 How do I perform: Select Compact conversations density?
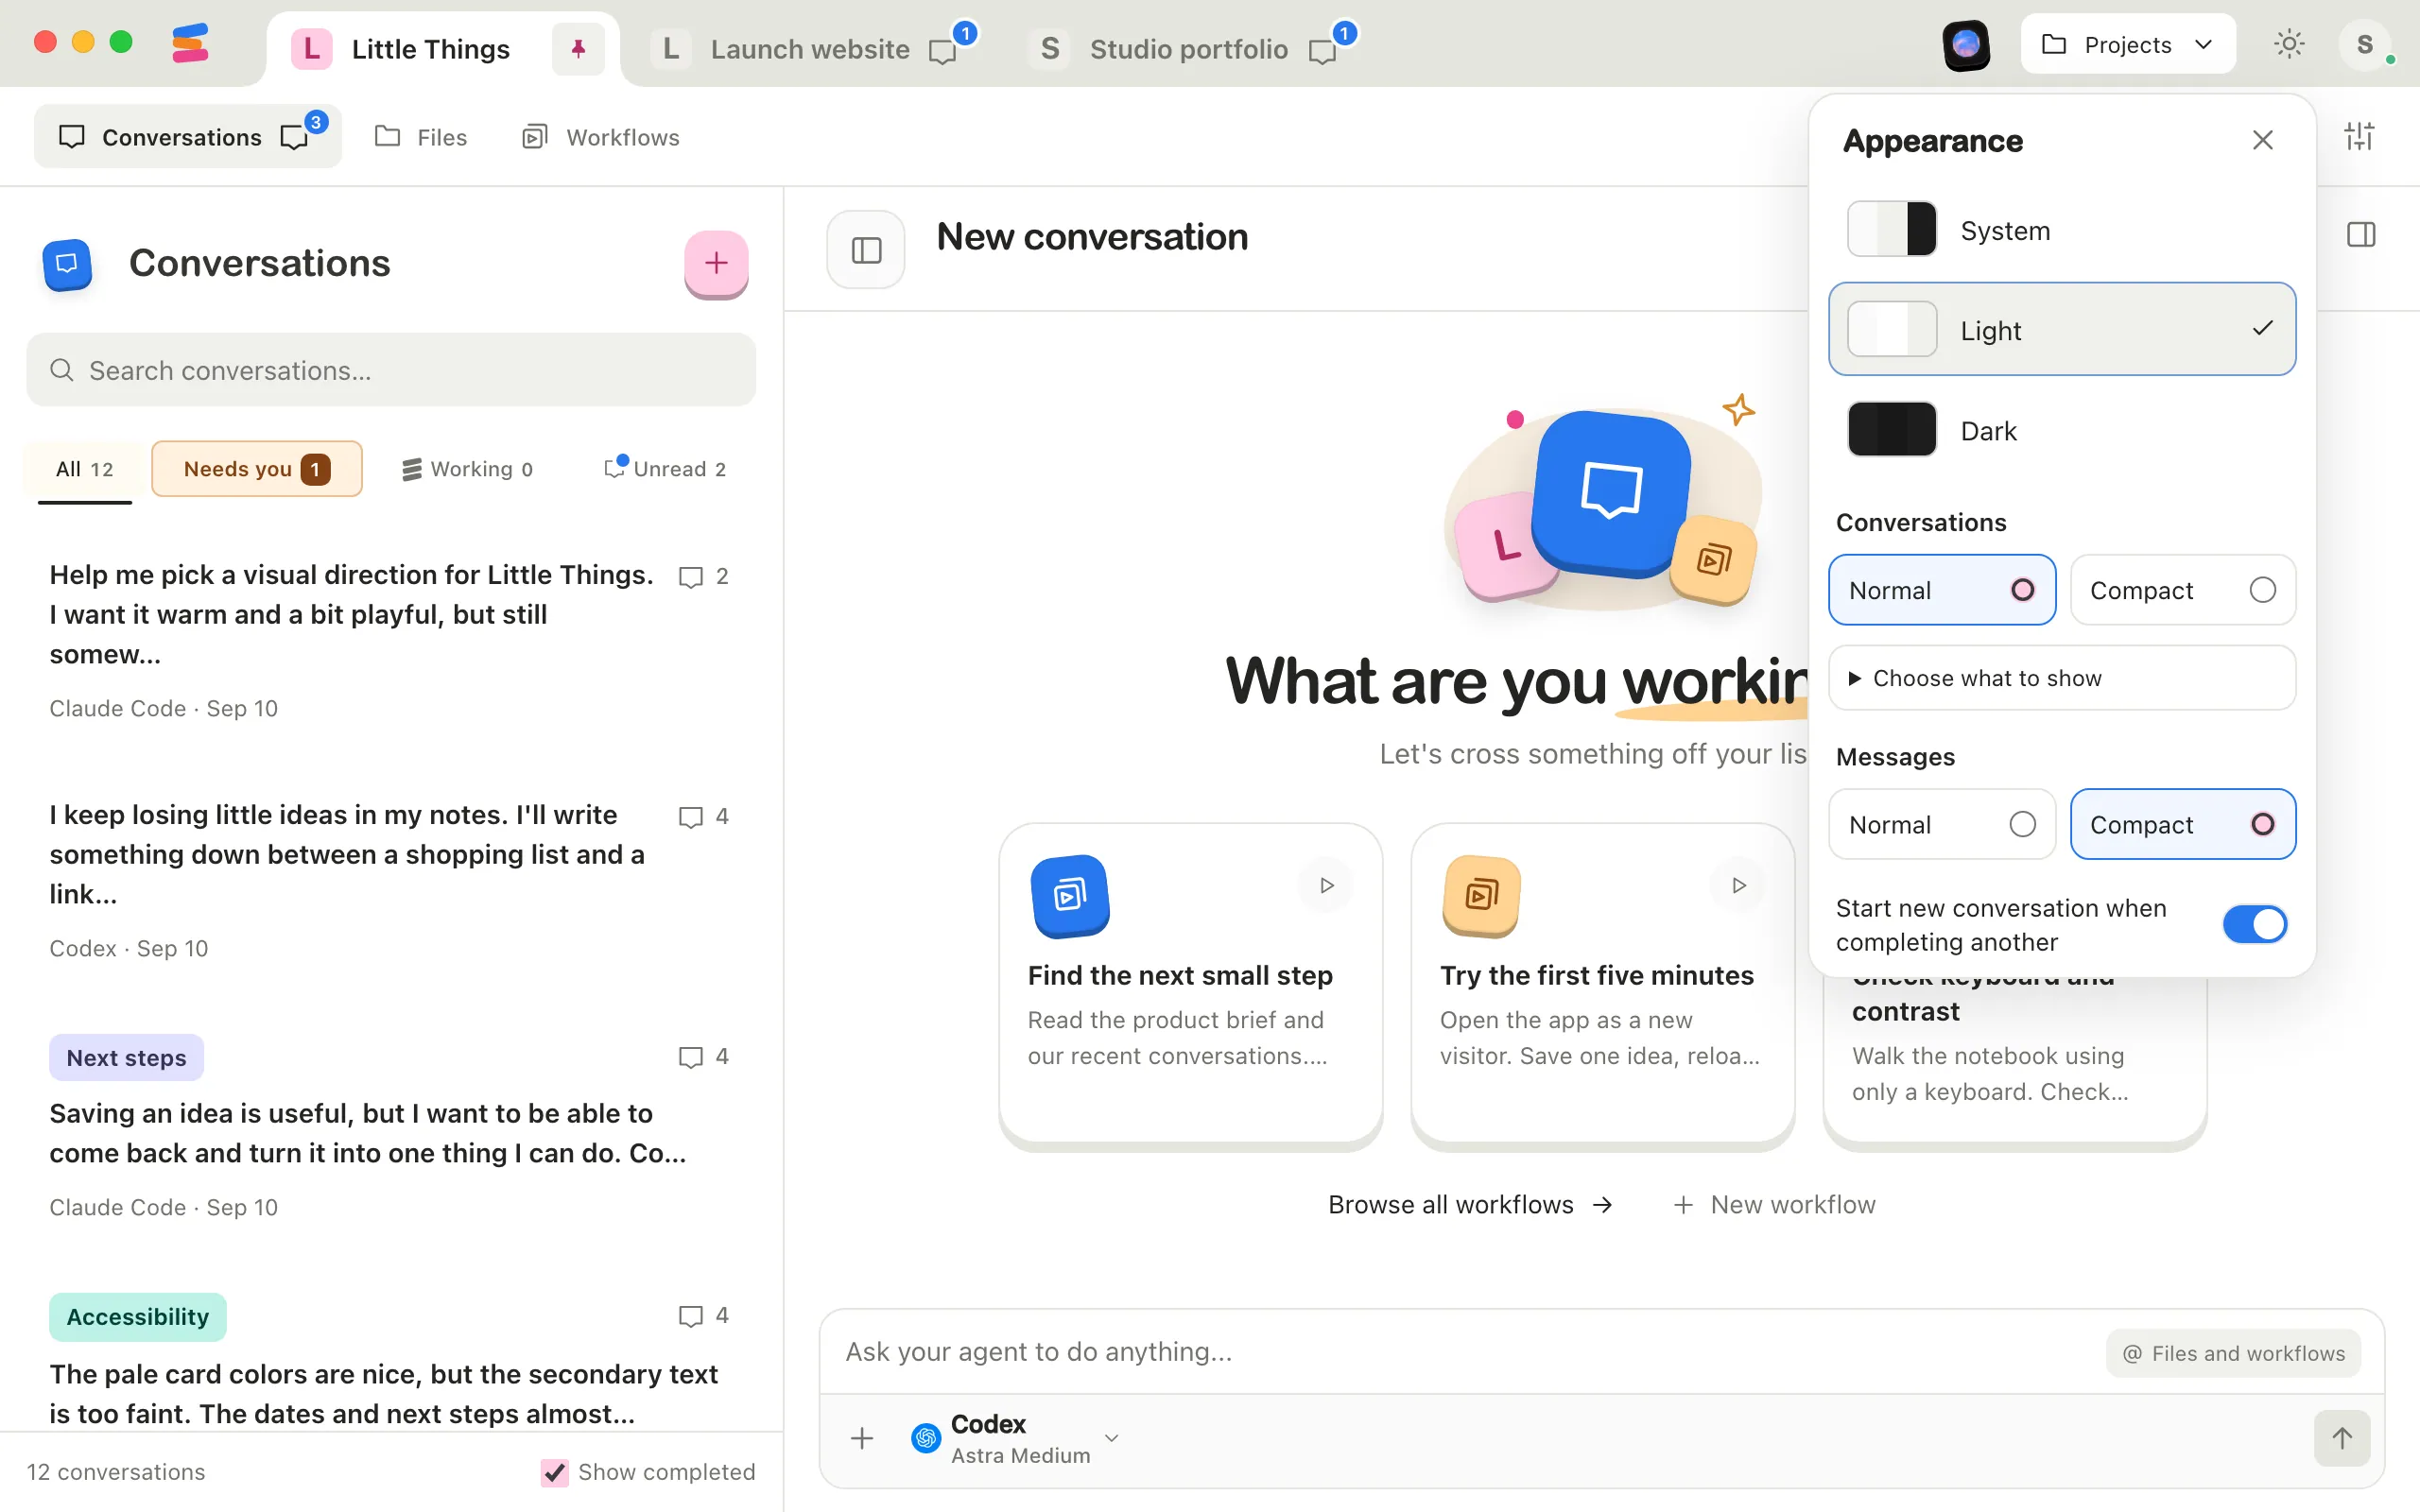click(x=2183, y=590)
